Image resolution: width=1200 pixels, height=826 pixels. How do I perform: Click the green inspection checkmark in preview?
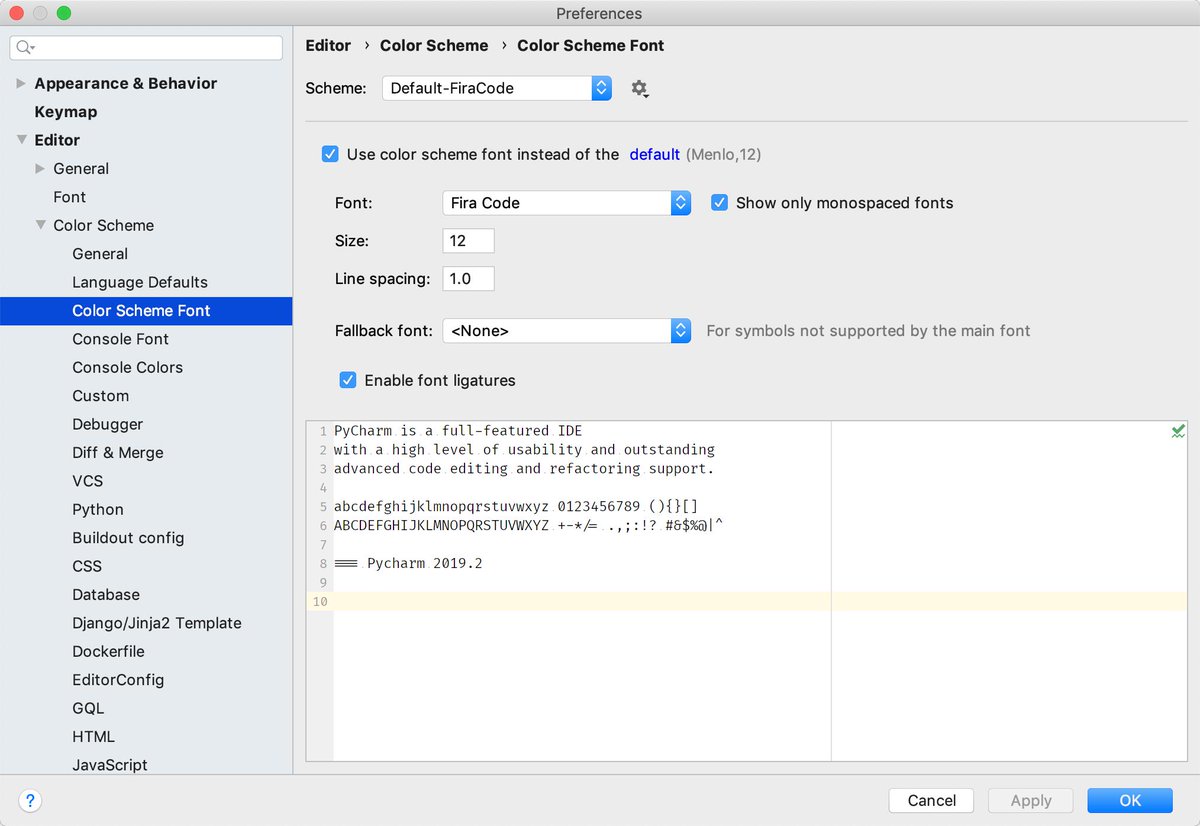(x=1178, y=432)
